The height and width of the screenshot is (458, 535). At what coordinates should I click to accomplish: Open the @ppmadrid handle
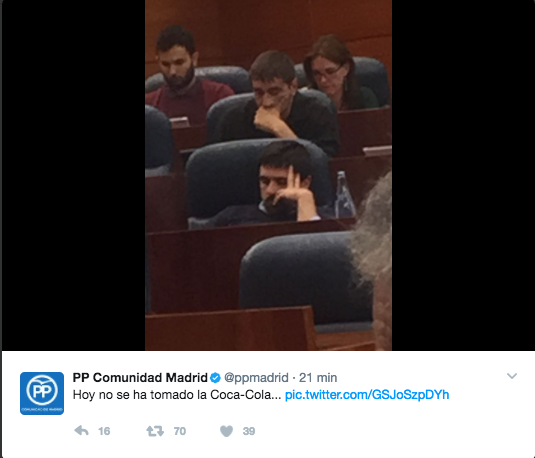pos(256,378)
